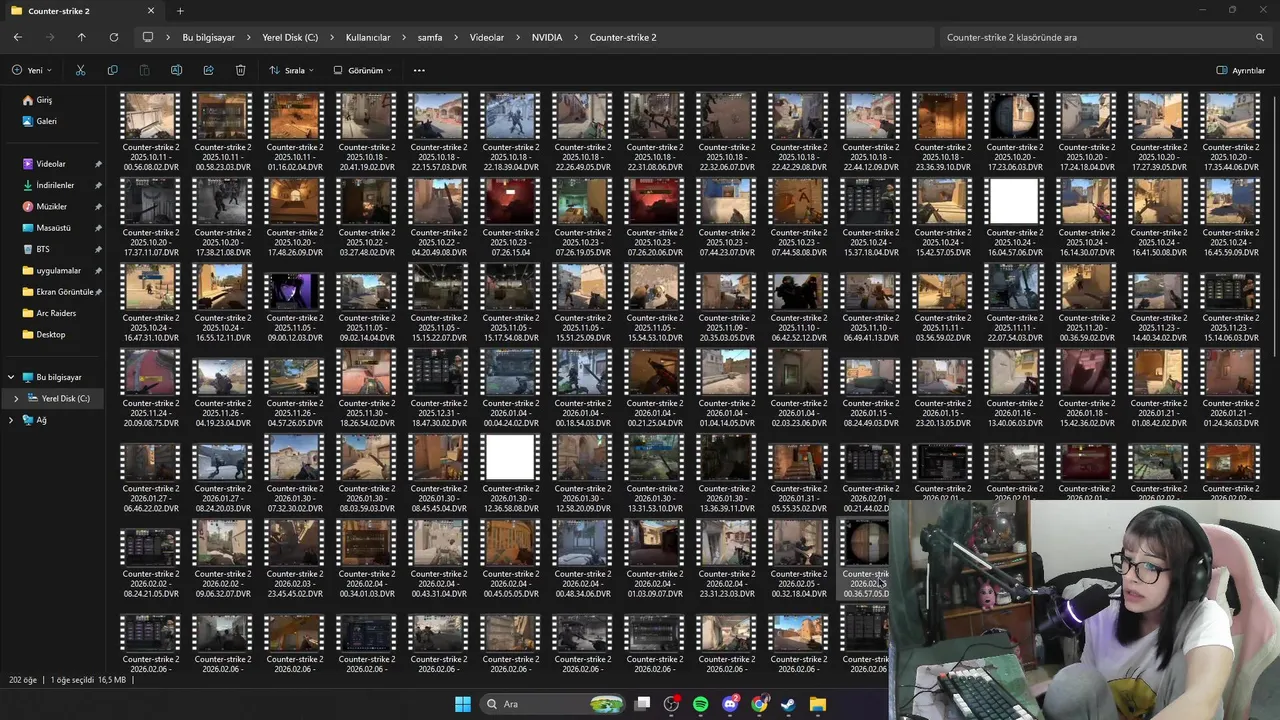Open Steam from the taskbar
This screenshot has height=720, width=1280.
pos(788,704)
